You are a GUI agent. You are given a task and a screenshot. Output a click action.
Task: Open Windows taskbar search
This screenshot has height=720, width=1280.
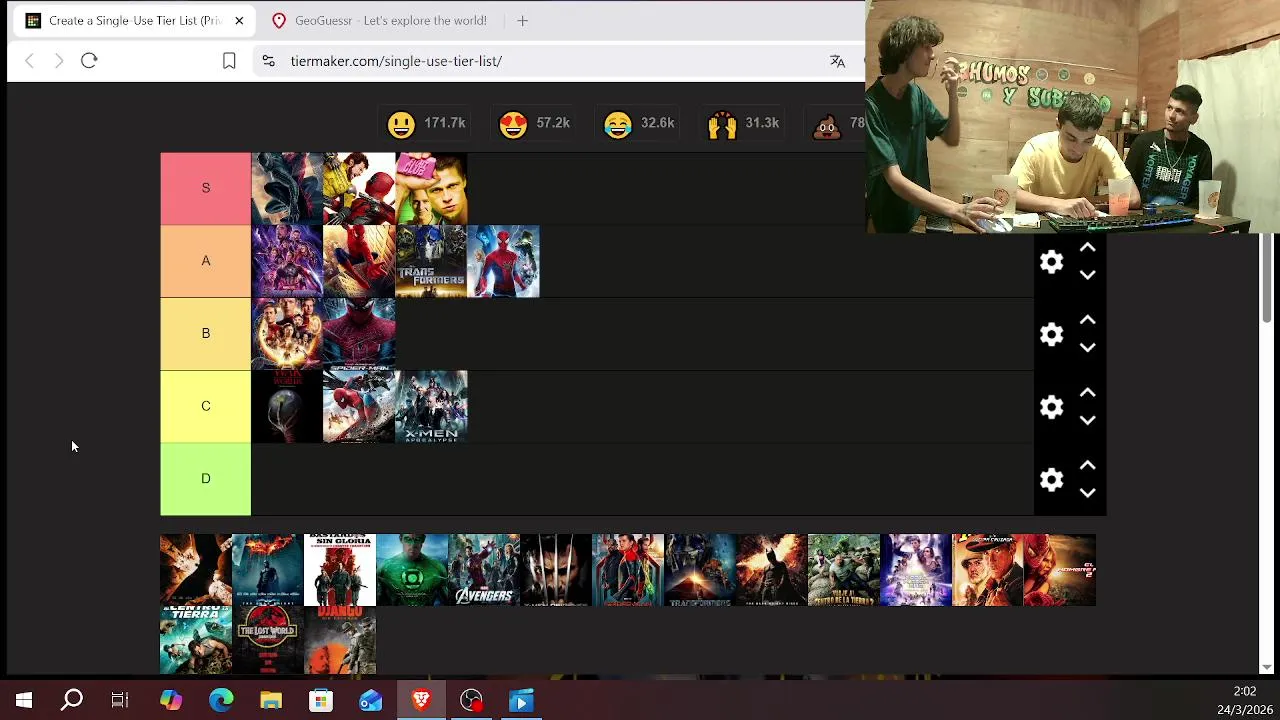pos(72,701)
